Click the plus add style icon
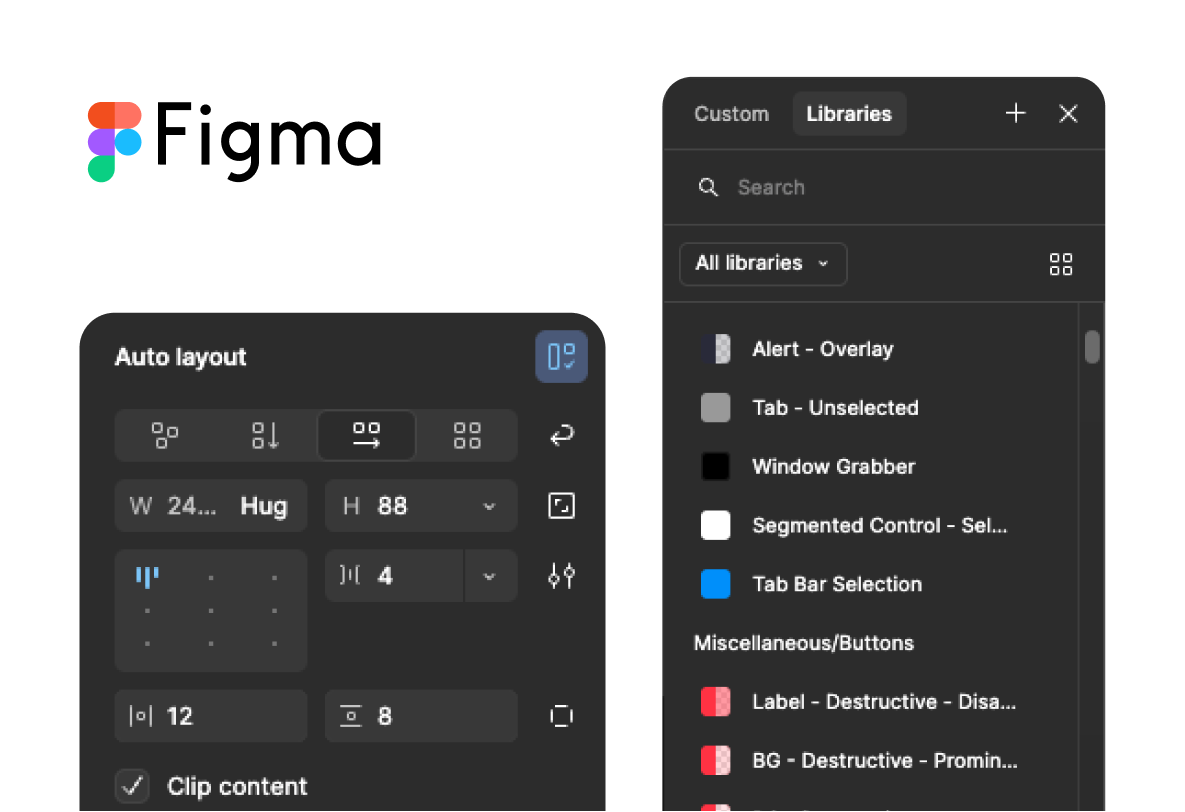Viewport: 1185px width, 812px height. point(1016,113)
